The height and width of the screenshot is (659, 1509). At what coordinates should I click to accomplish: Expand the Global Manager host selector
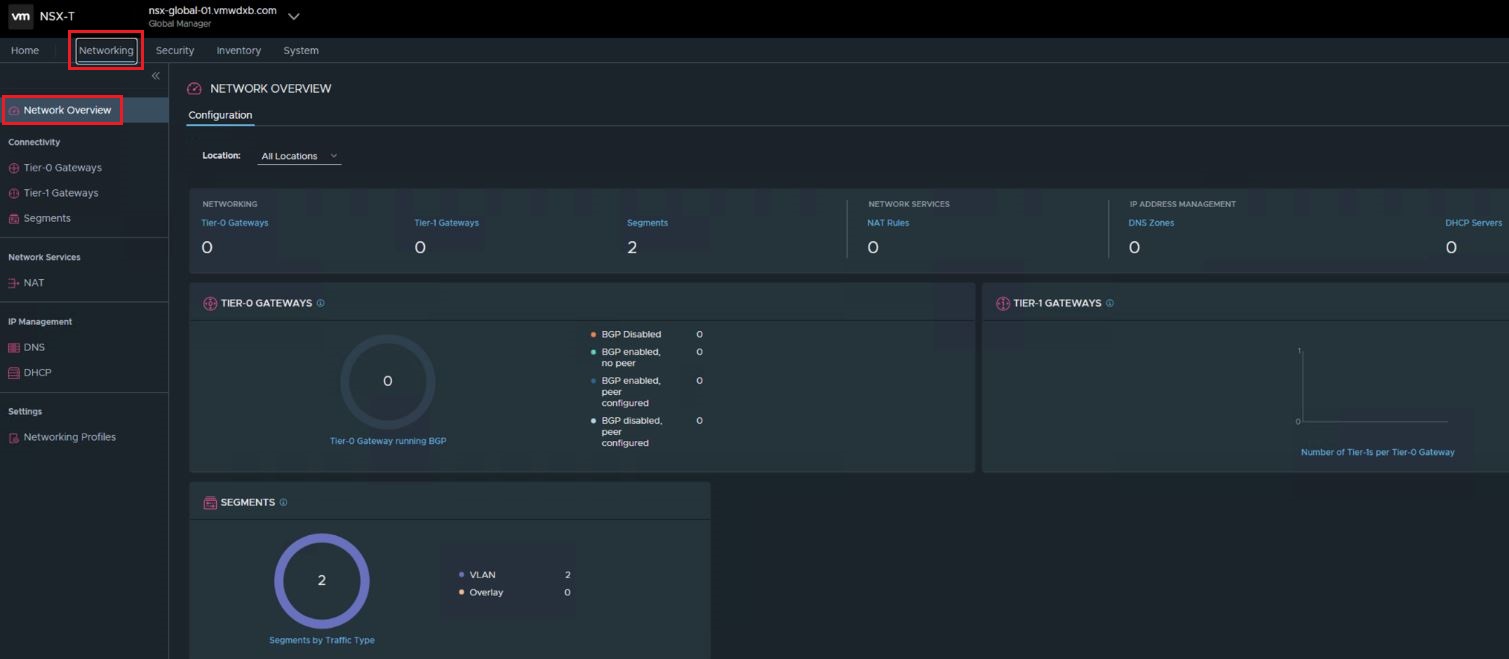coord(293,16)
